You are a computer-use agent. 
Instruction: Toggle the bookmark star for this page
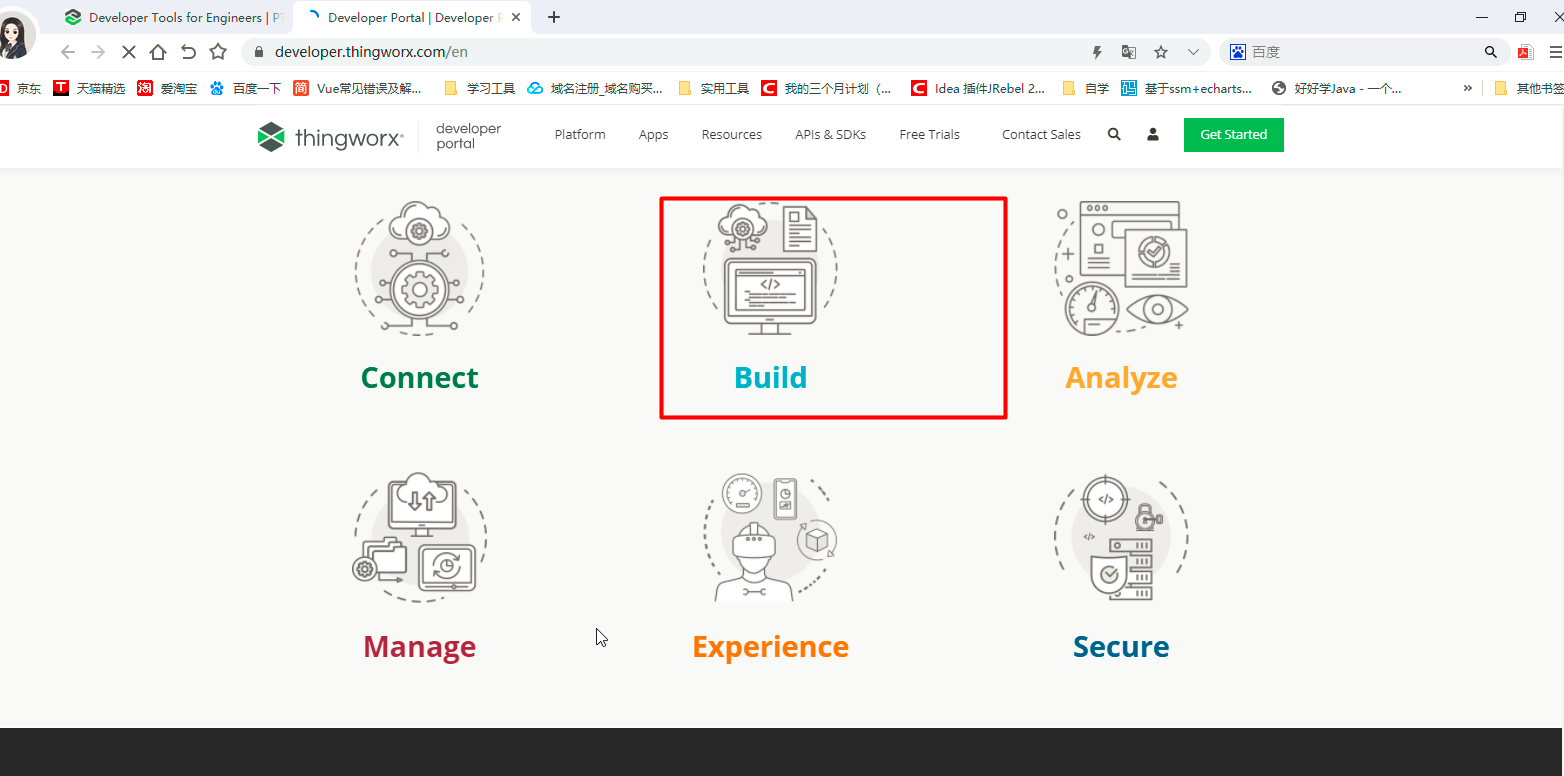(x=1160, y=51)
